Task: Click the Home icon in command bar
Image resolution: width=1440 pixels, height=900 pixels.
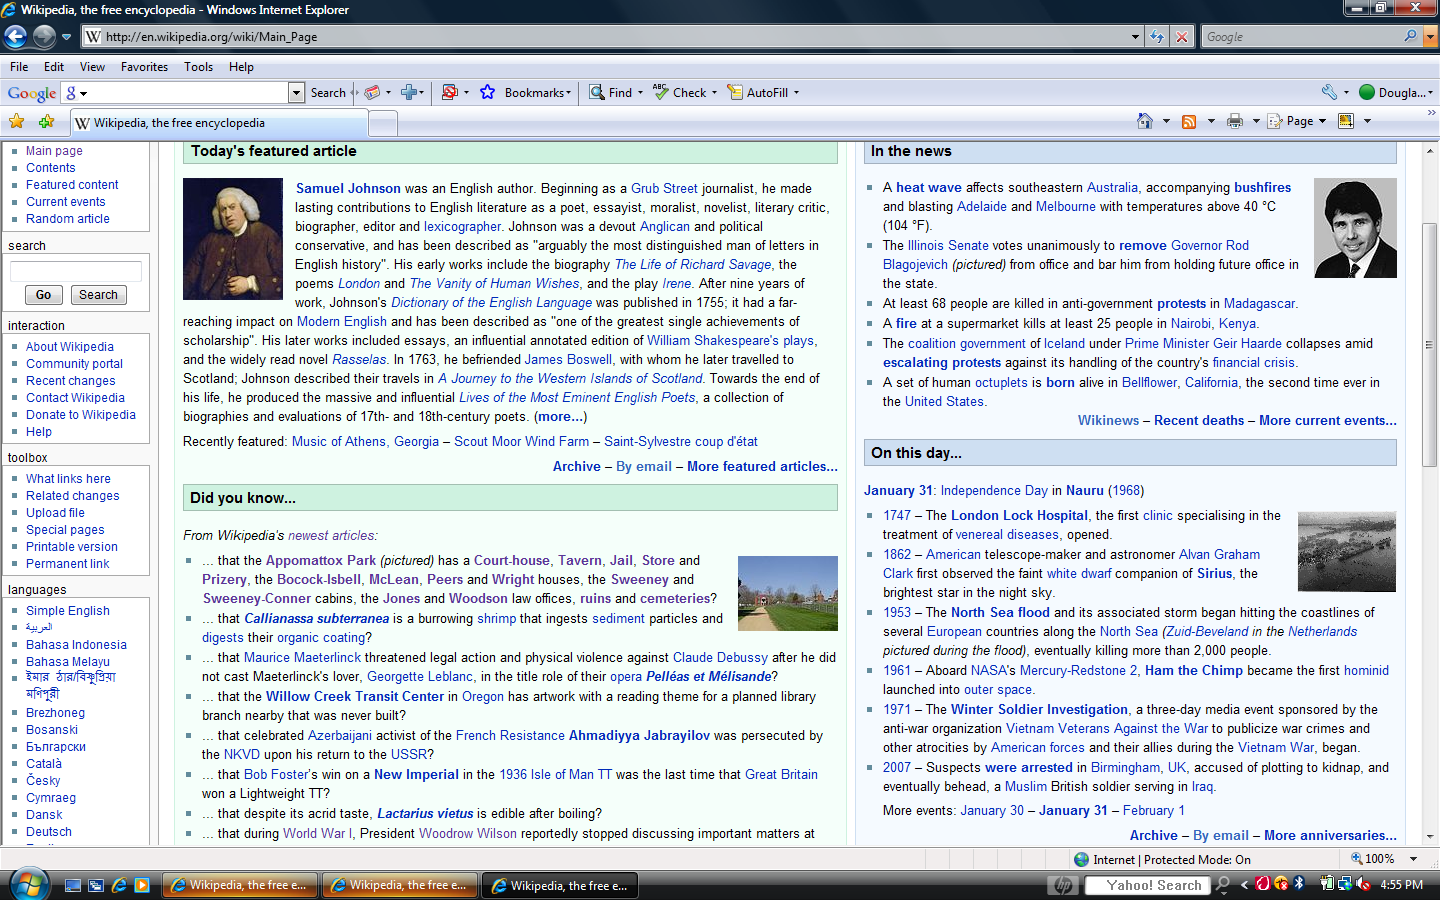Action: point(1145,121)
